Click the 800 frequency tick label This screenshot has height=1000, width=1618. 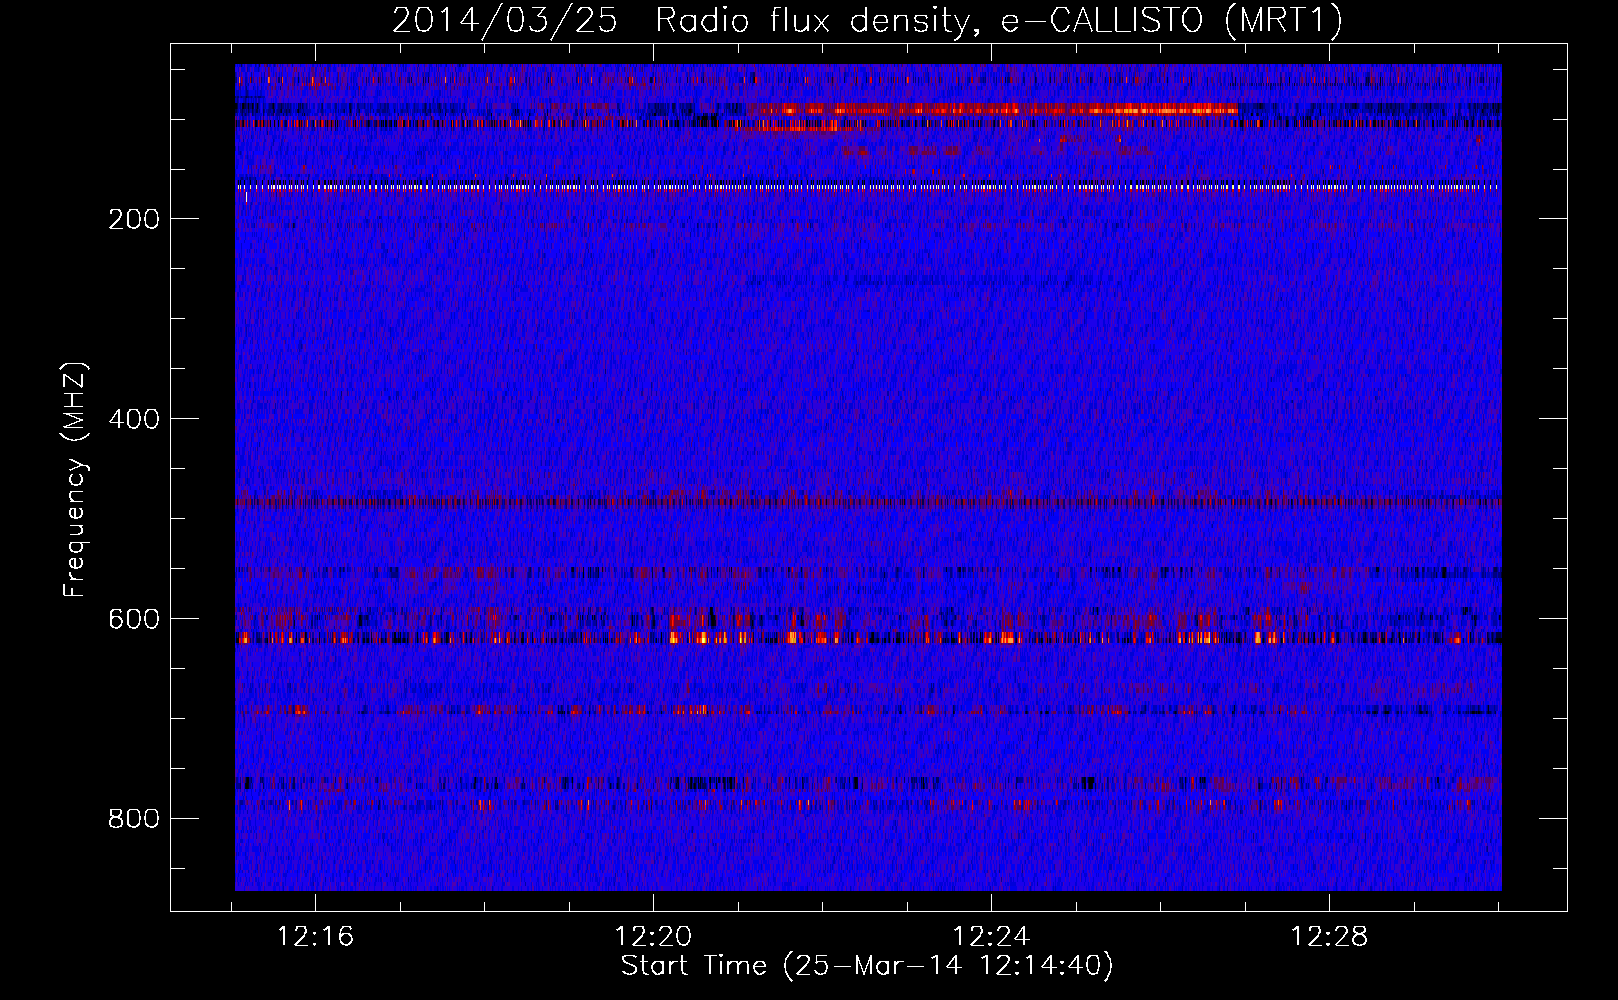pyautogui.click(x=134, y=819)
